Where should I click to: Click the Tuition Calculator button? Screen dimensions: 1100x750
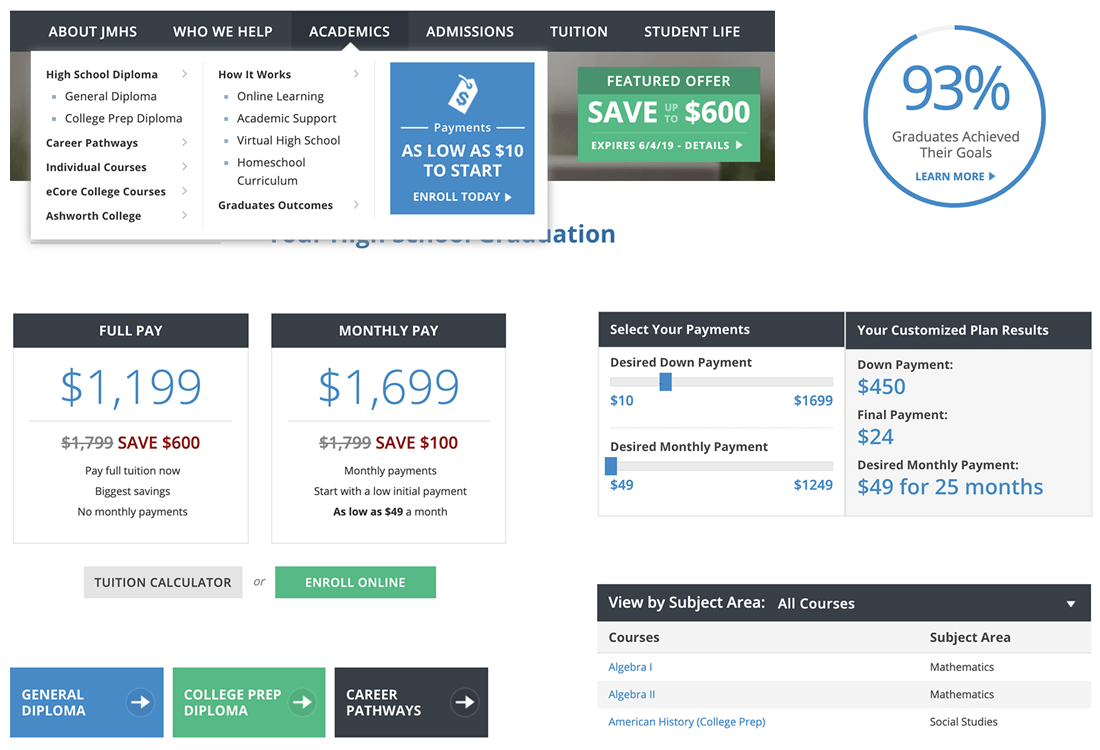point(163,582)
